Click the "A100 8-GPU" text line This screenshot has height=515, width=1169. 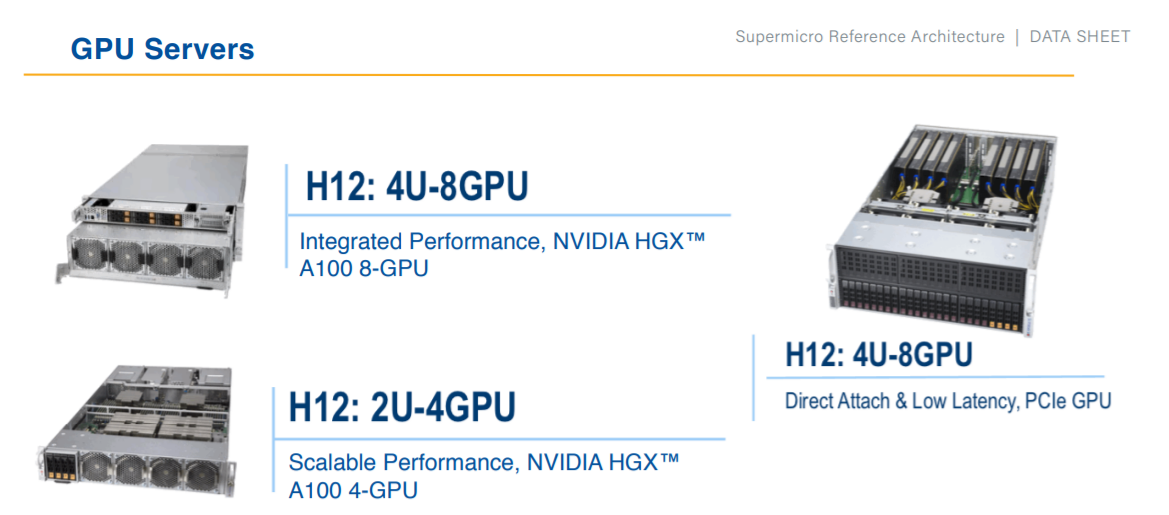point(364,268)
